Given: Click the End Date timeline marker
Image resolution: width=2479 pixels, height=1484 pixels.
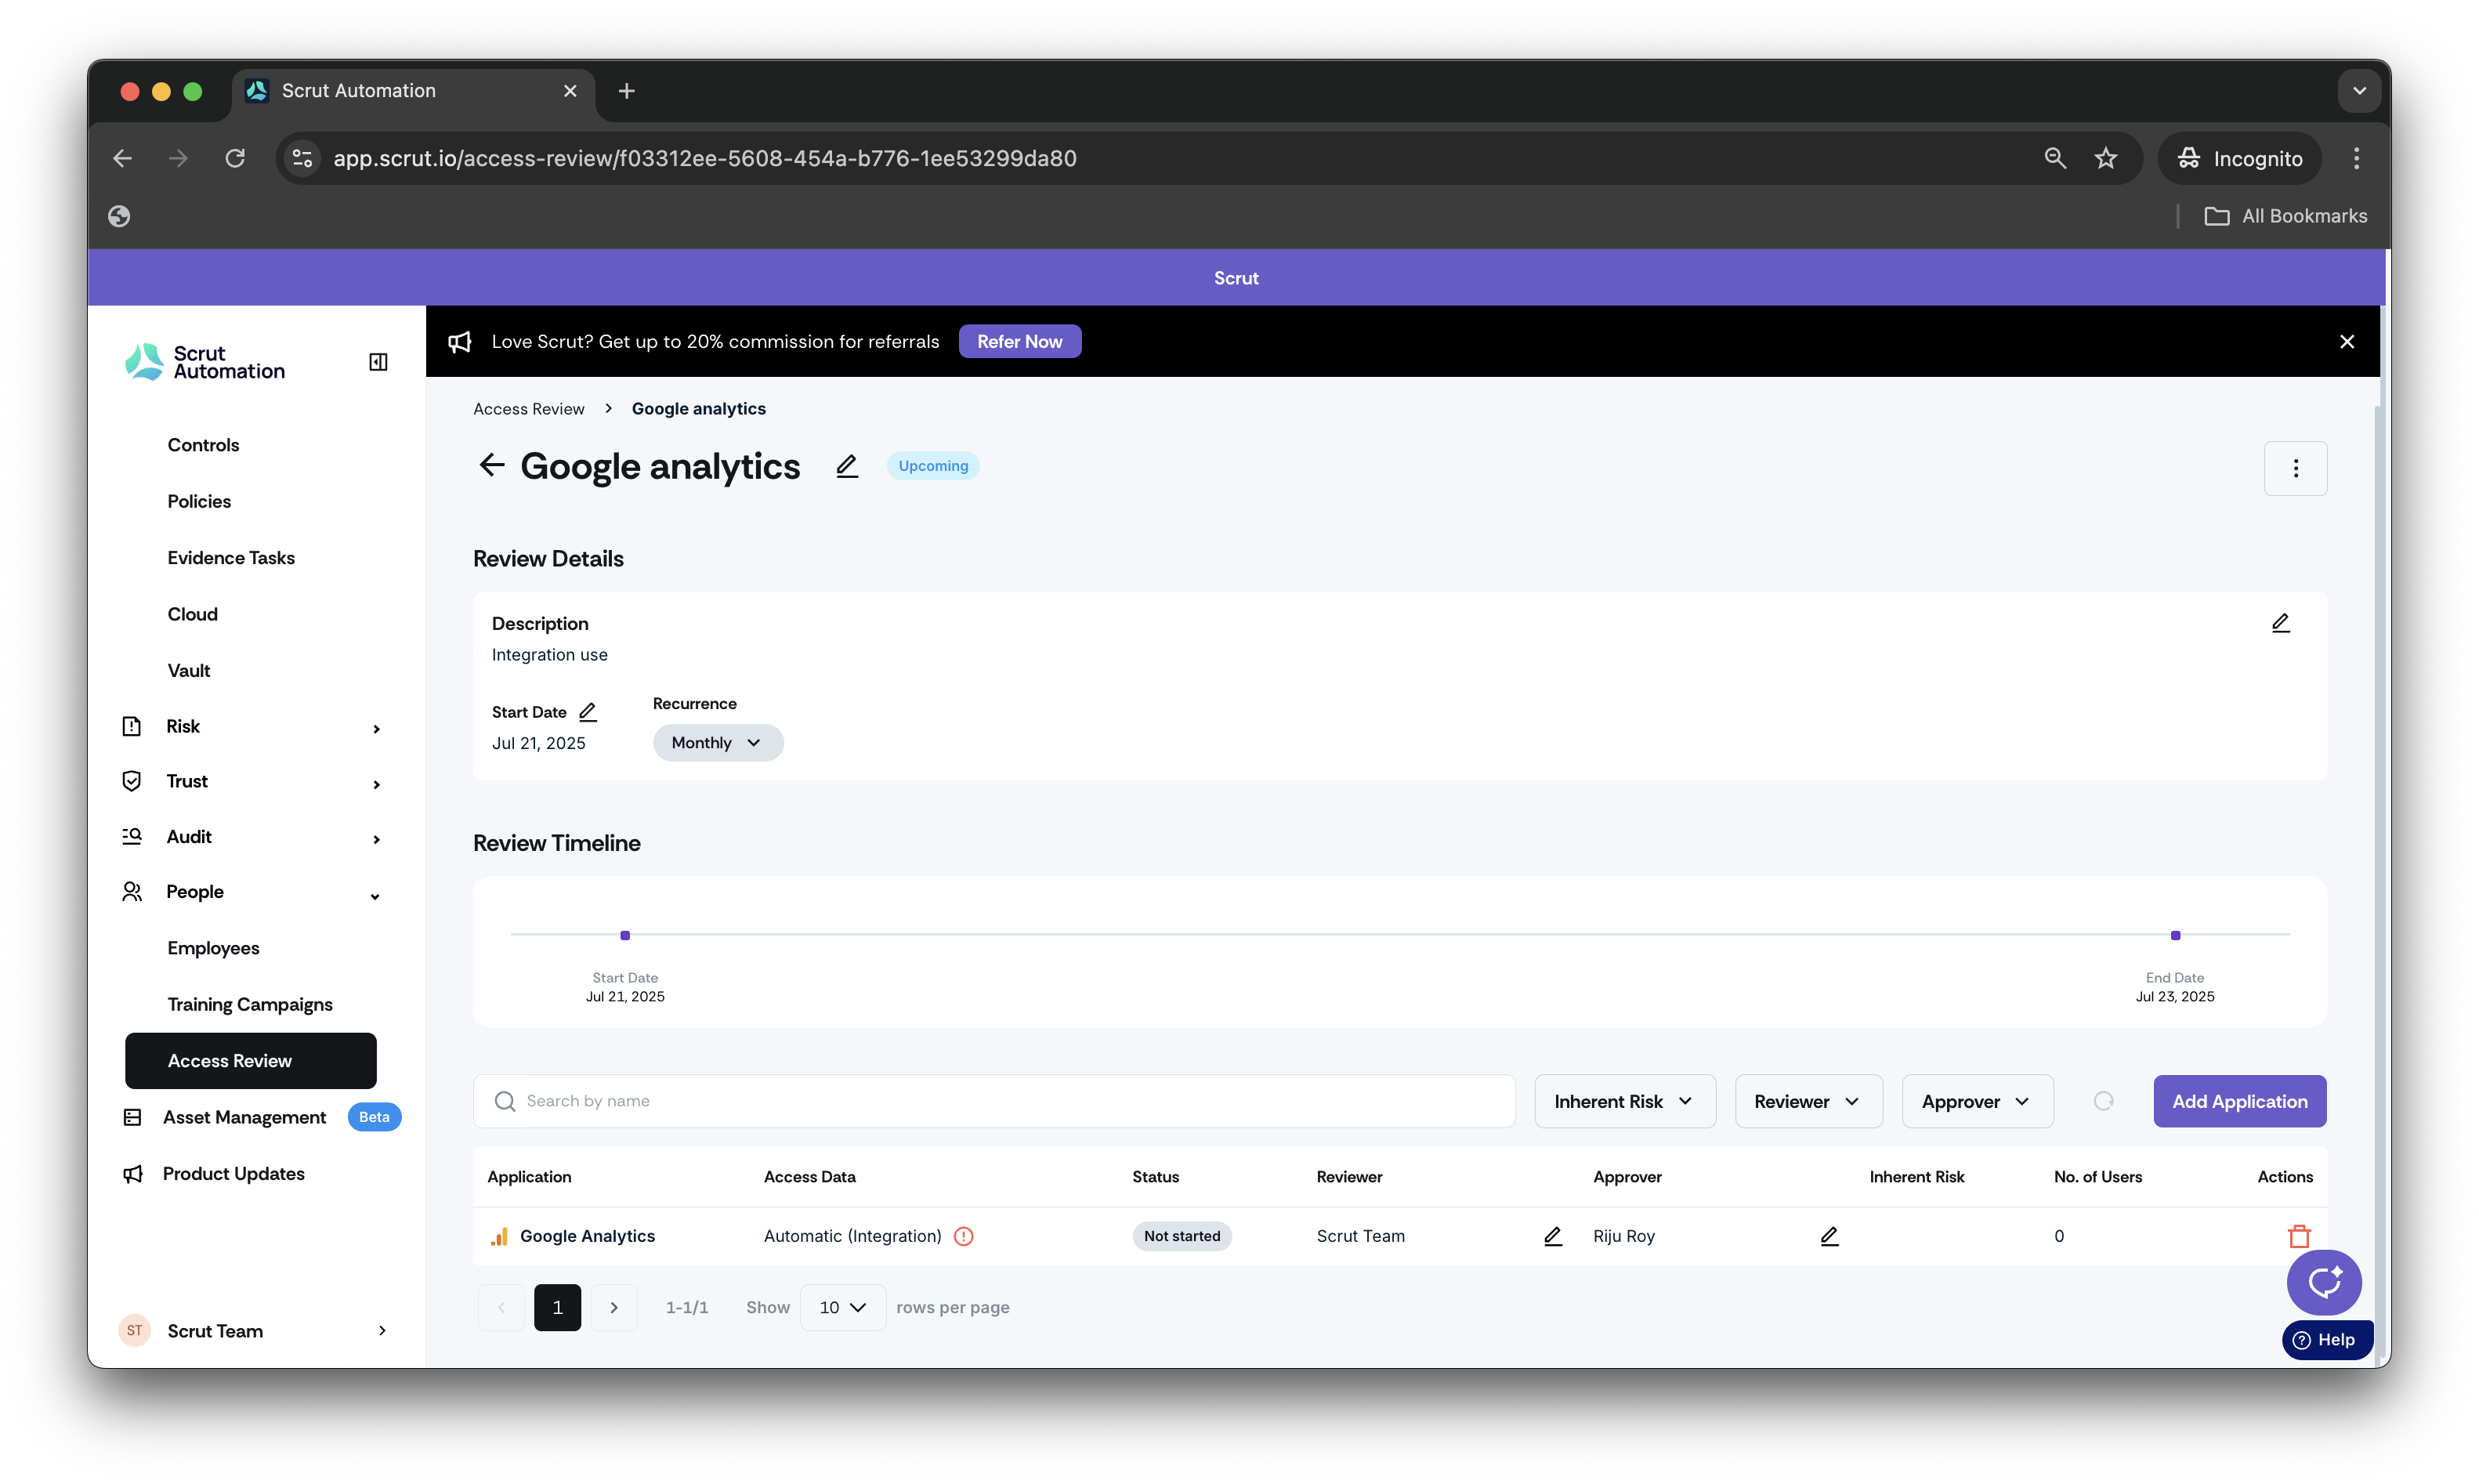Looking at the screenshot, I should 2174,935.
